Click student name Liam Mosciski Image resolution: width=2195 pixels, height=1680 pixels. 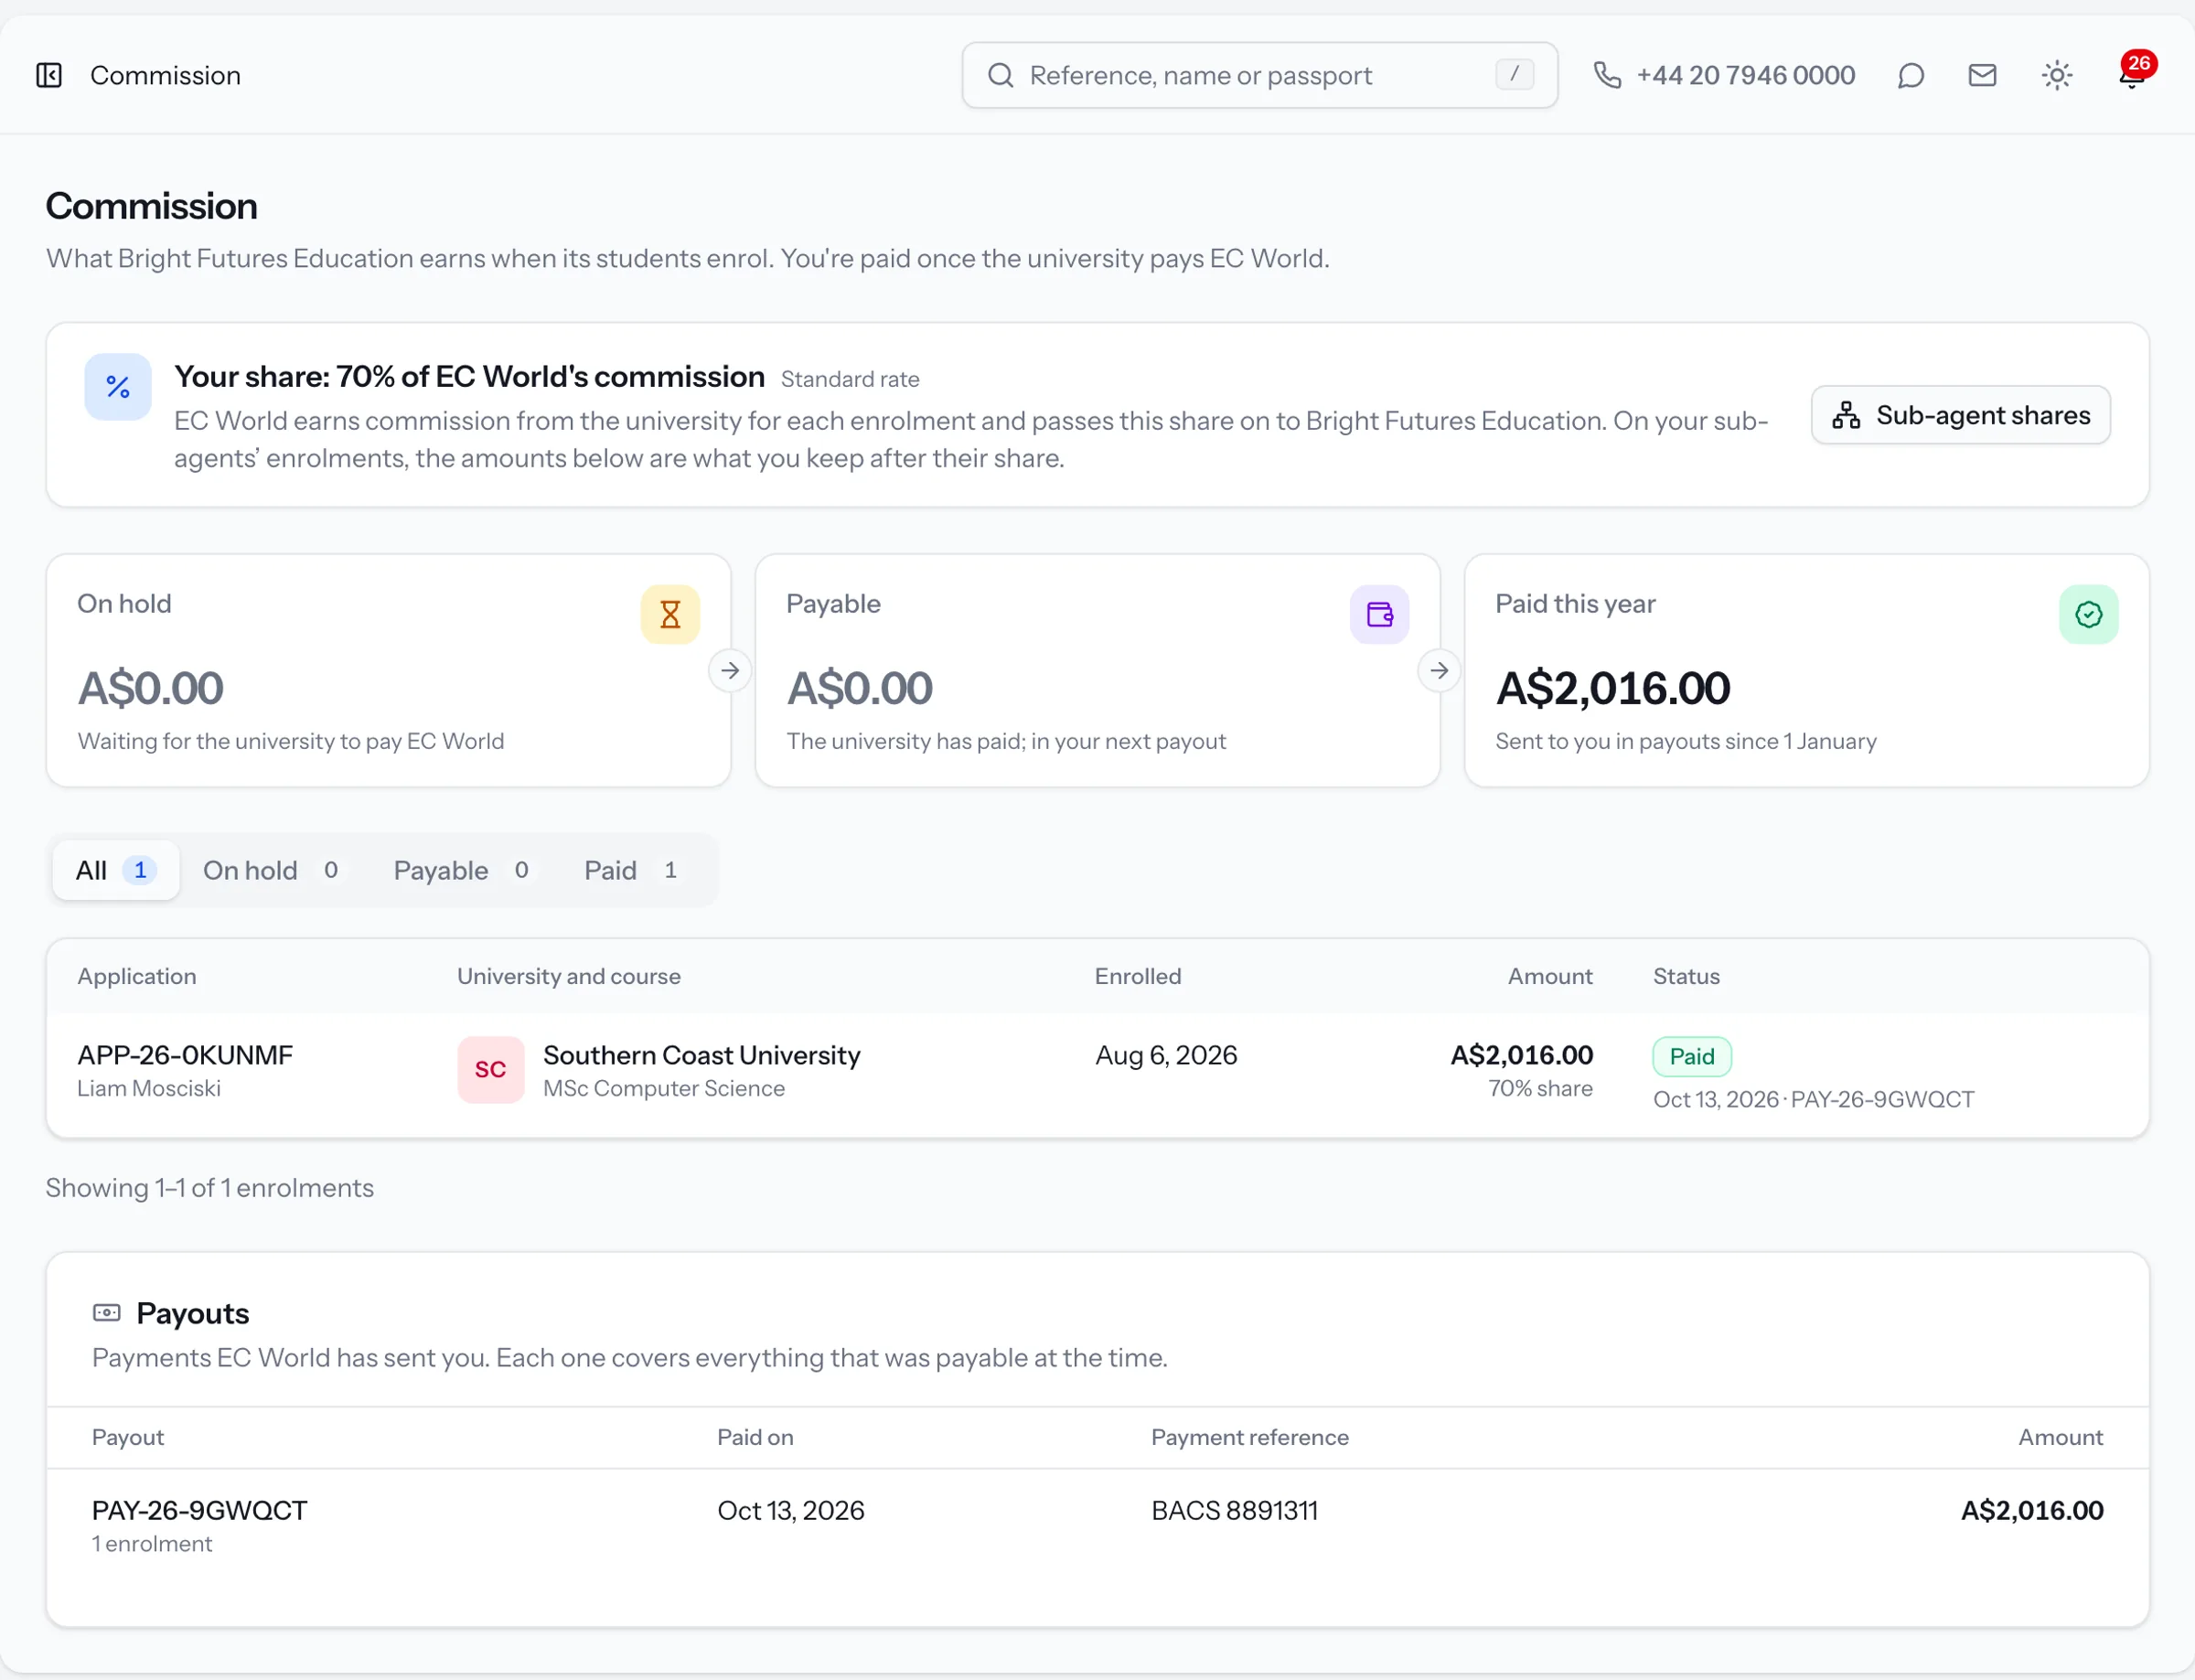click(149, 1088)
